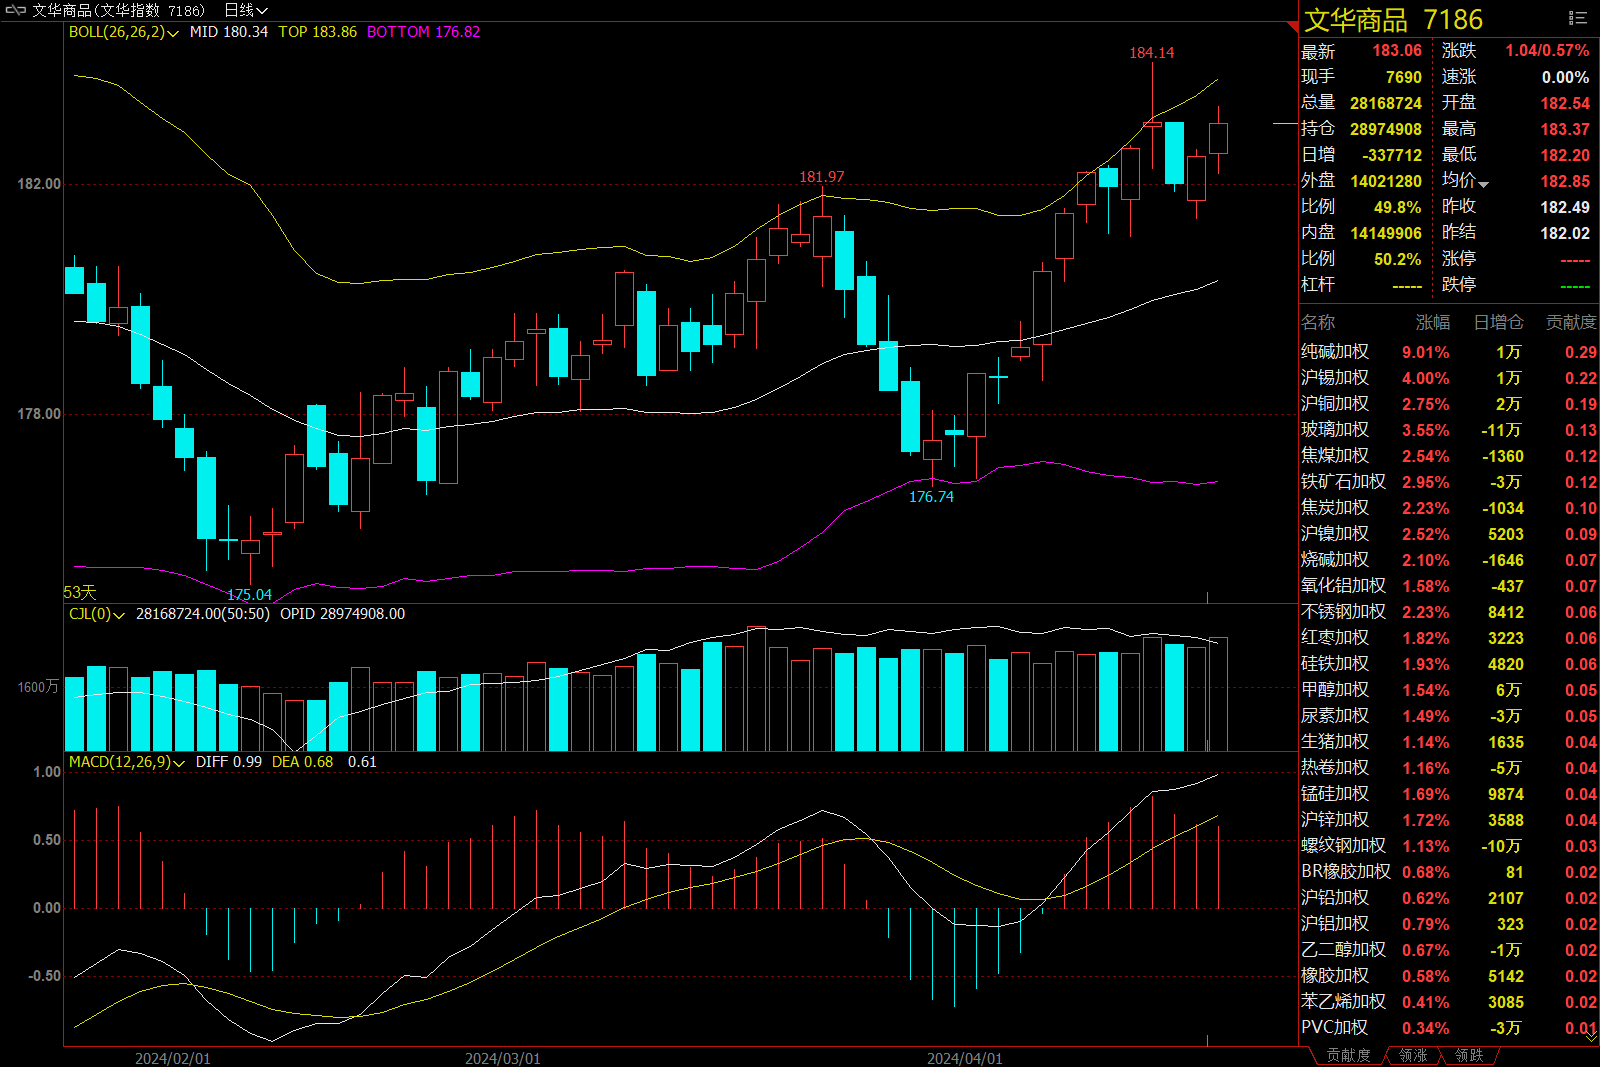Select the 生猪加权 row
This screenshot has width=1600, height=1067.
coord(1449,742)
